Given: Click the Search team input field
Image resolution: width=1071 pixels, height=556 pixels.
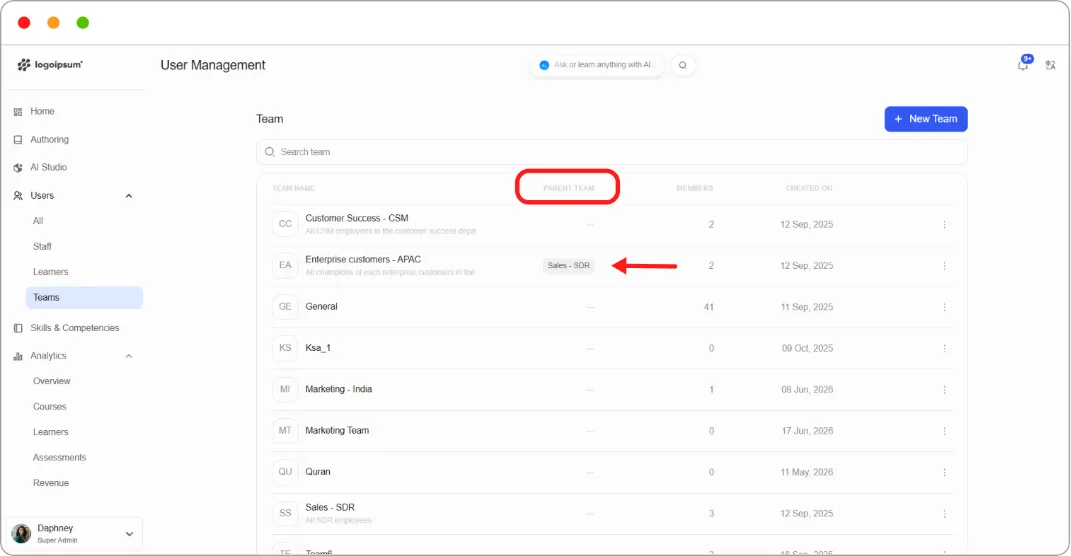Looking at the screenshot, I should tap(611, 152).
